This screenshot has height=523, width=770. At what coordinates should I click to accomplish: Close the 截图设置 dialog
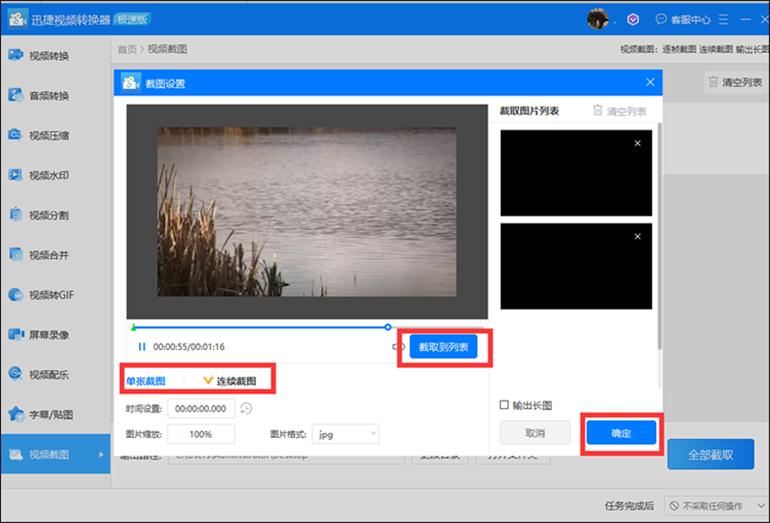650,83
